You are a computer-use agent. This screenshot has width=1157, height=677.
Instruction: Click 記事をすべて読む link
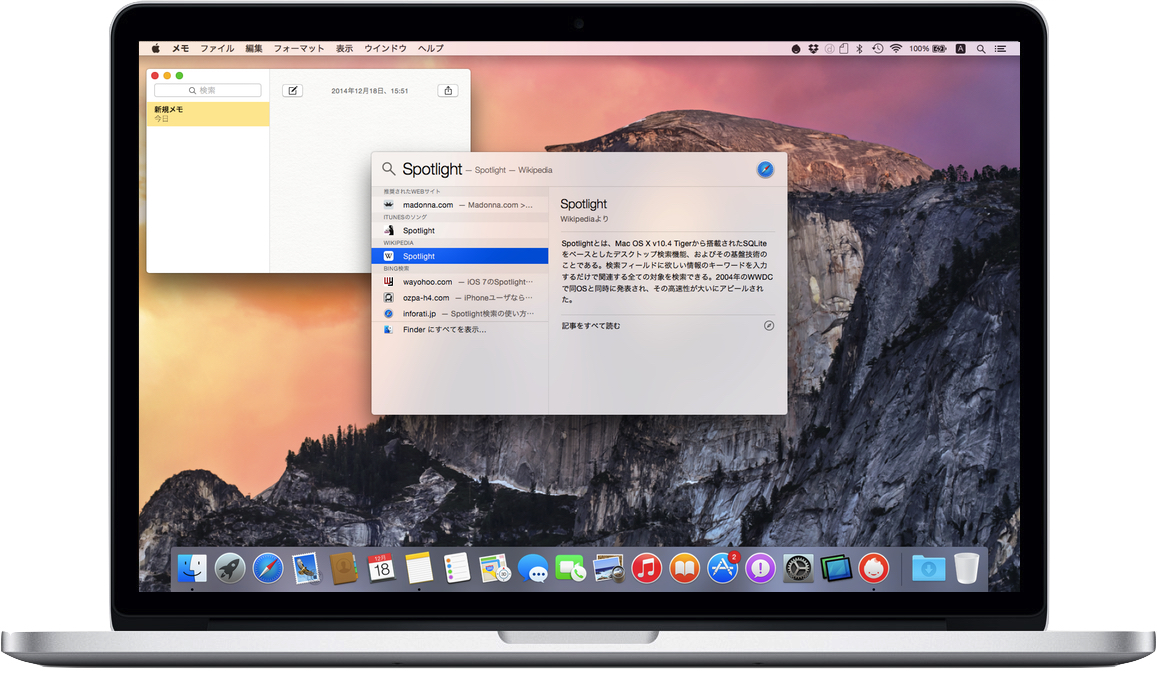click(x=591, y=326)
